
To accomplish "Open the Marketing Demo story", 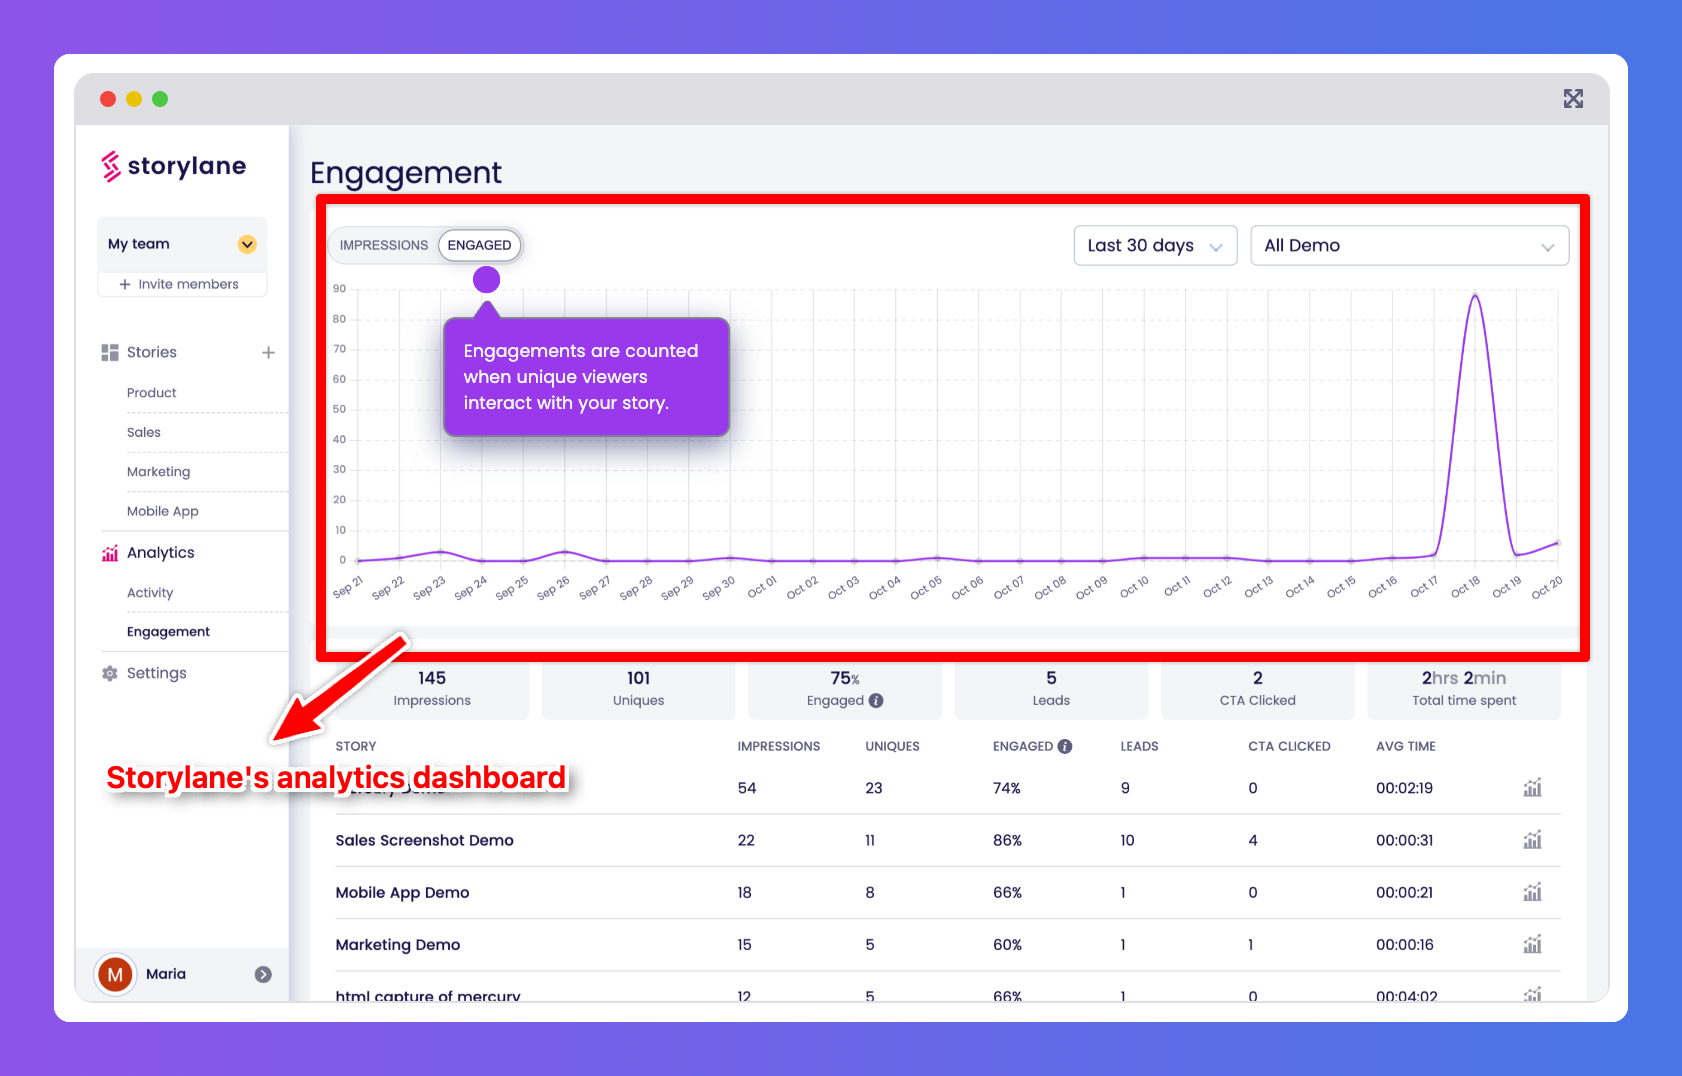I will [397, 944].
